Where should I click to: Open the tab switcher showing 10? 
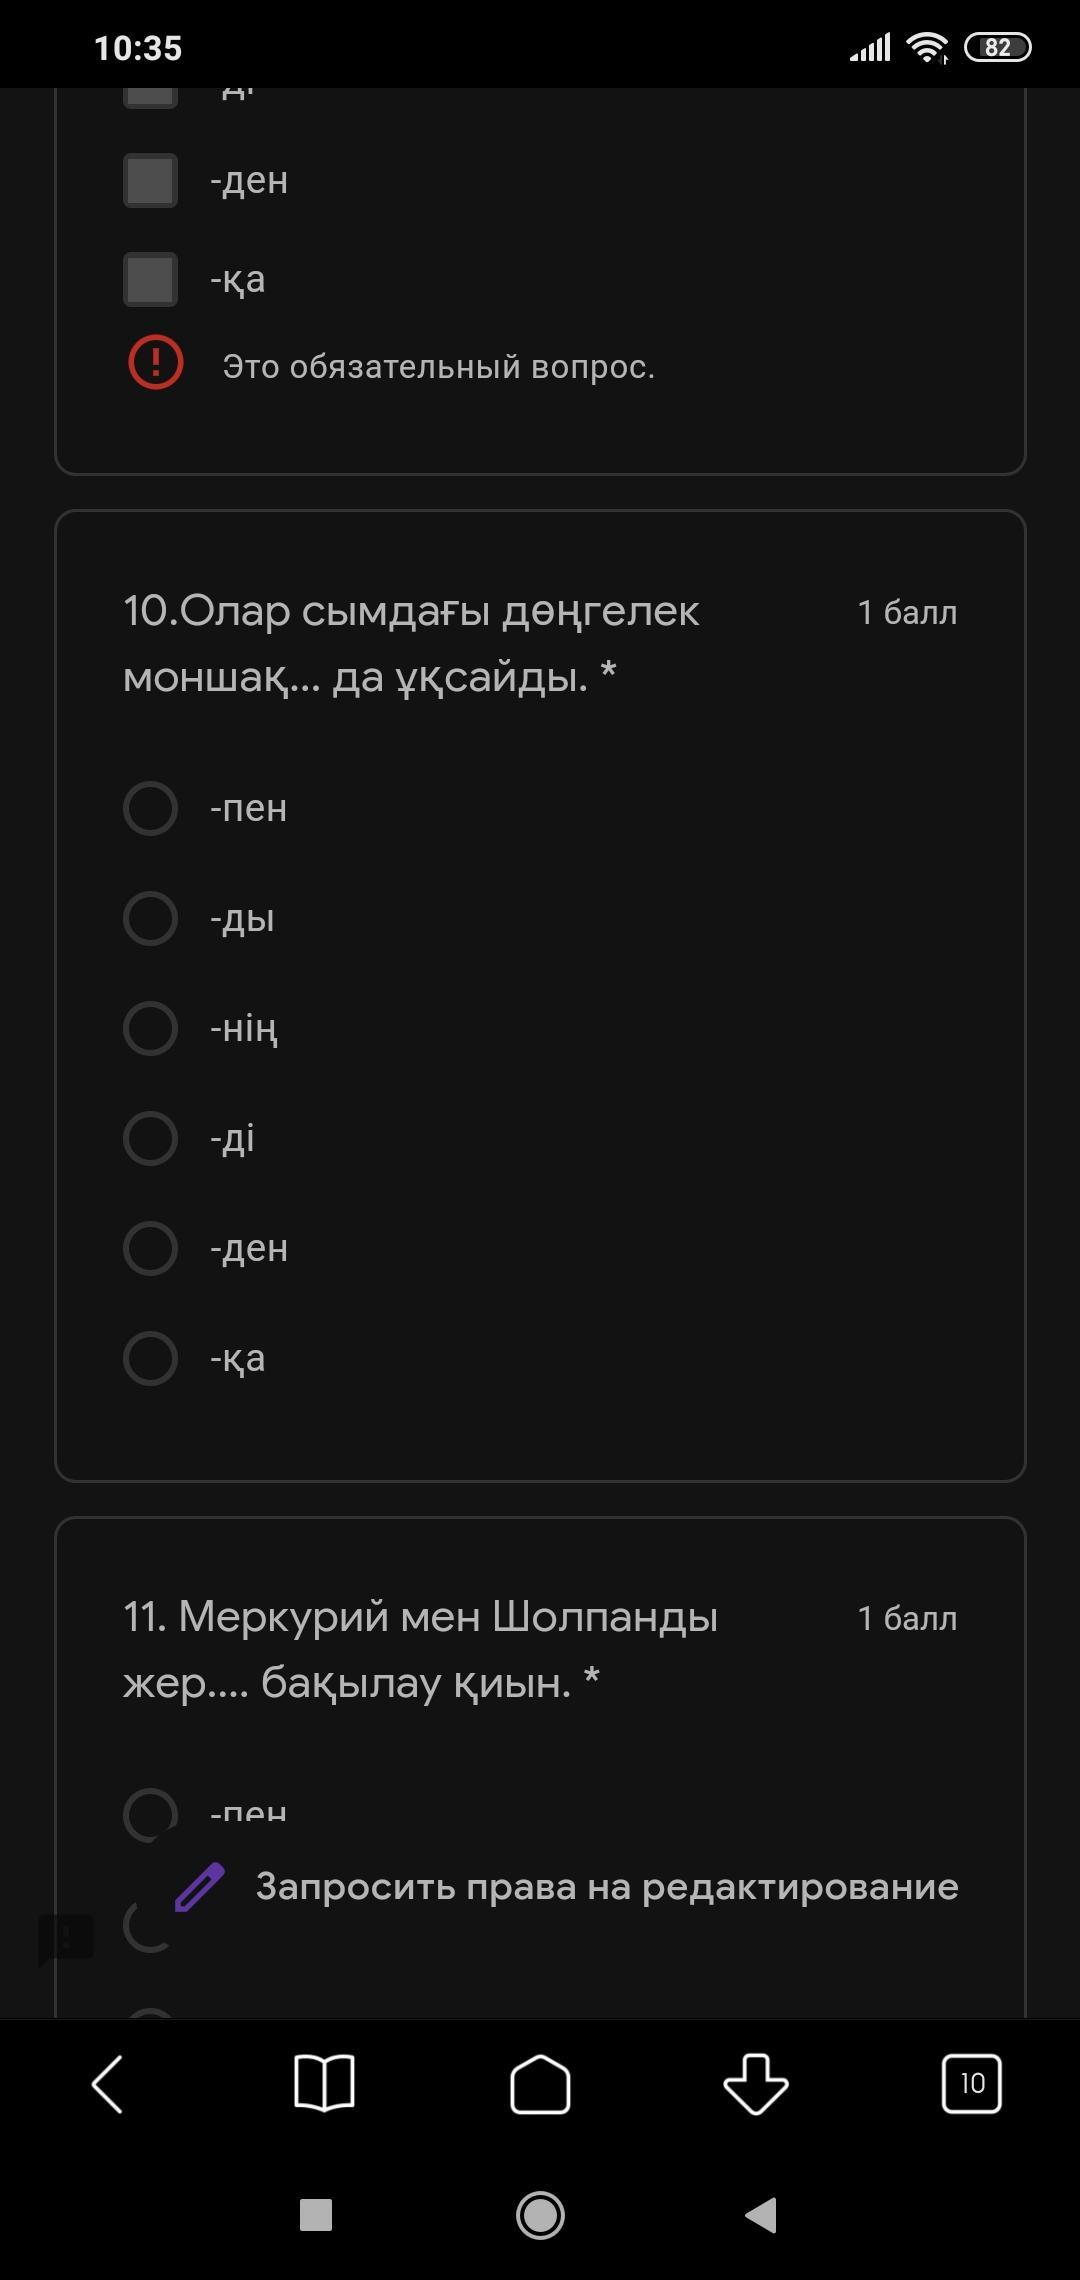click(971, 2084)
